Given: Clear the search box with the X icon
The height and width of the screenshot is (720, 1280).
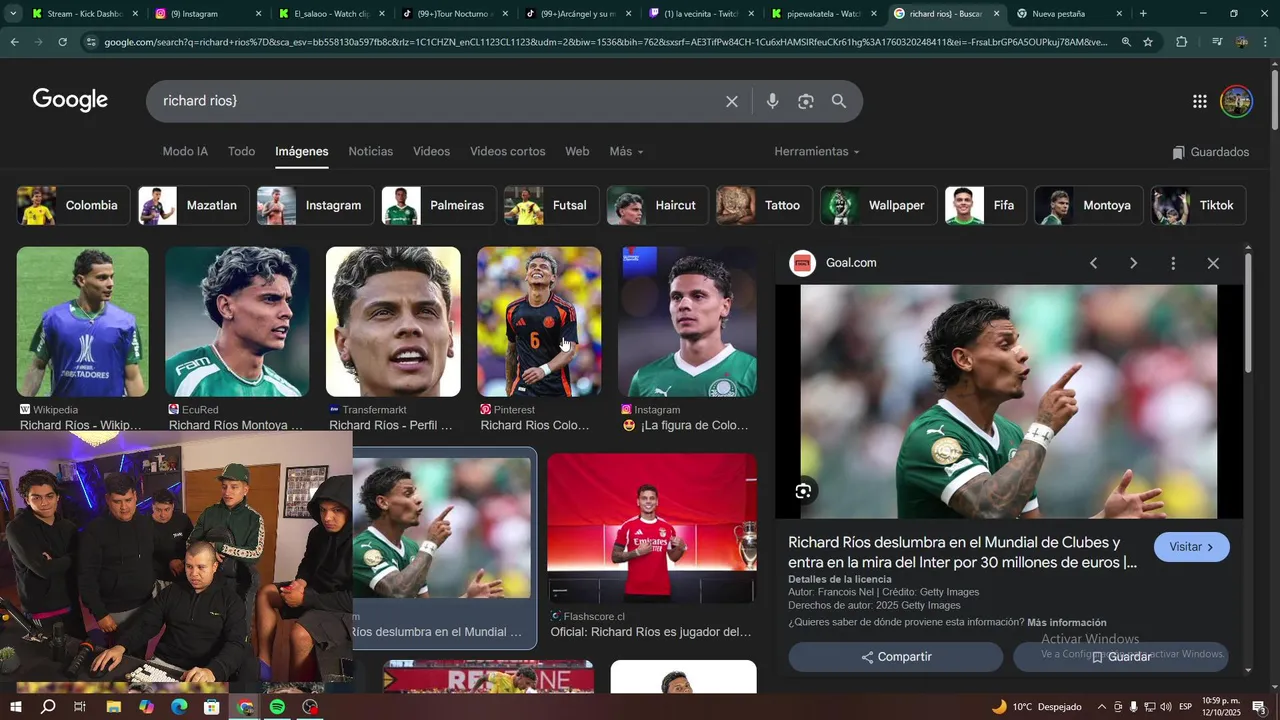Looking at the screenshot, I should click(732, 101).
